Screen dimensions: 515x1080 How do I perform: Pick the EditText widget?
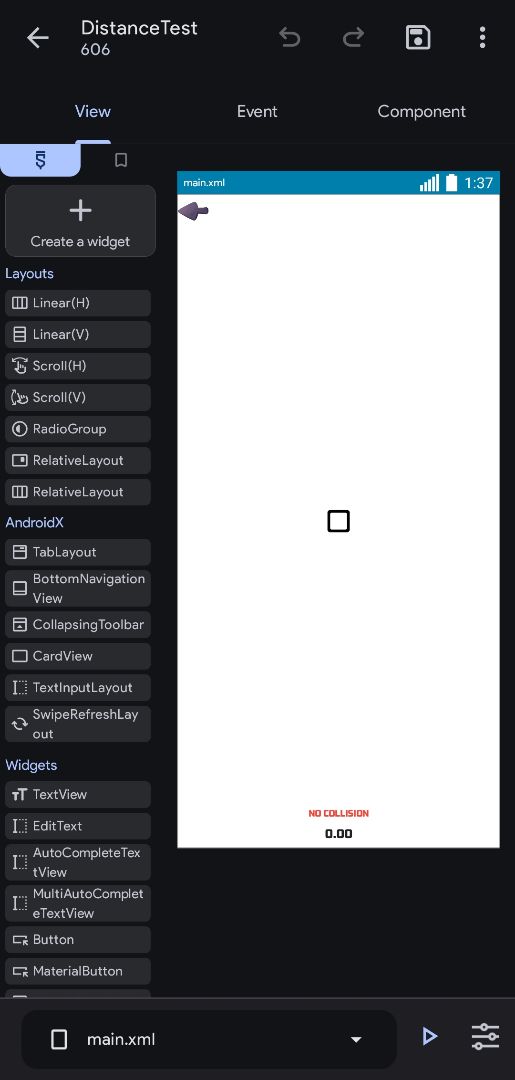tap(78, 826)
